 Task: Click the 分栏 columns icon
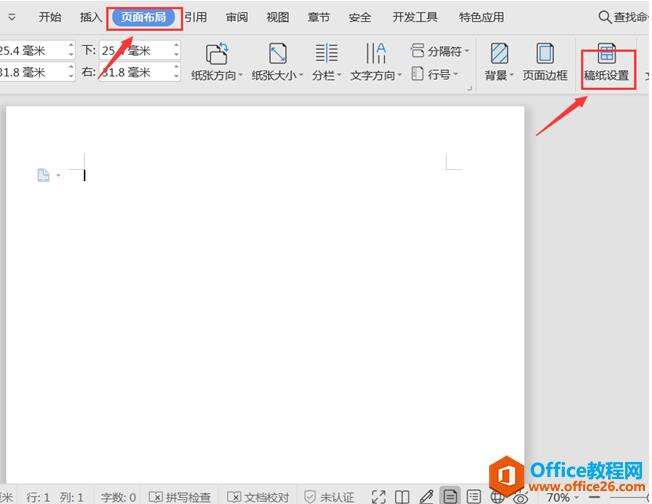326,53
